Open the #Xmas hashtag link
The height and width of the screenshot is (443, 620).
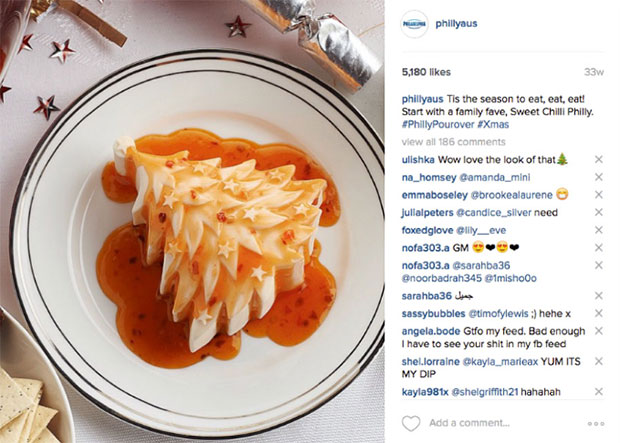(x=493, y=125)
